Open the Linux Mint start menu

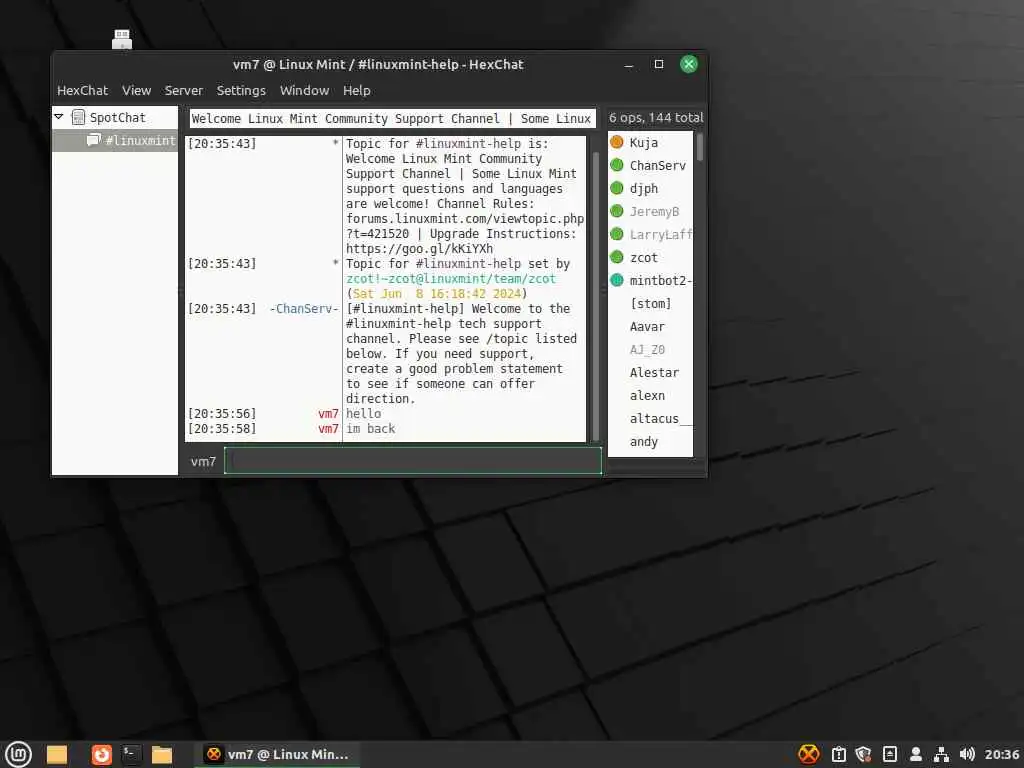(x=18, y=754)
